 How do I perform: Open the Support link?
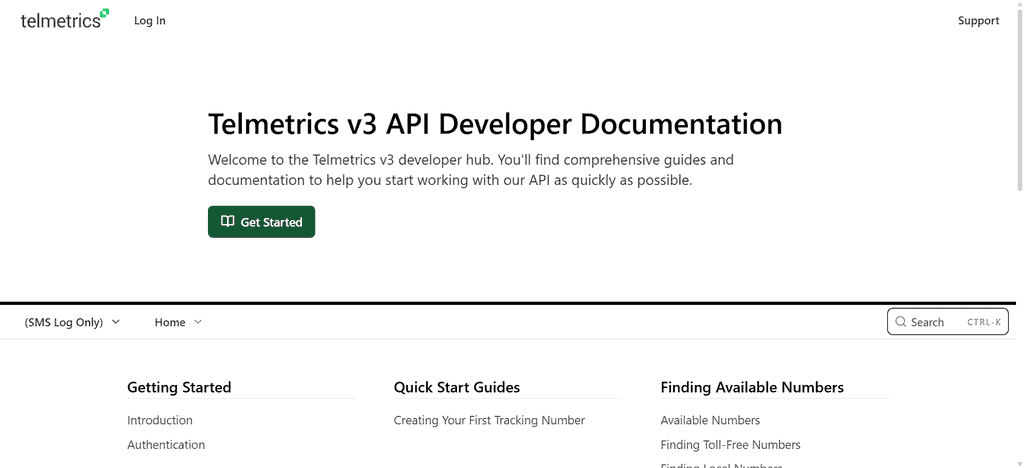coord(978,21)
